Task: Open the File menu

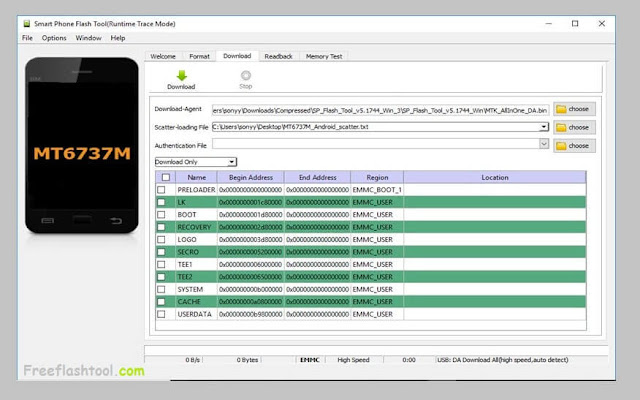Action: point(27,38)
